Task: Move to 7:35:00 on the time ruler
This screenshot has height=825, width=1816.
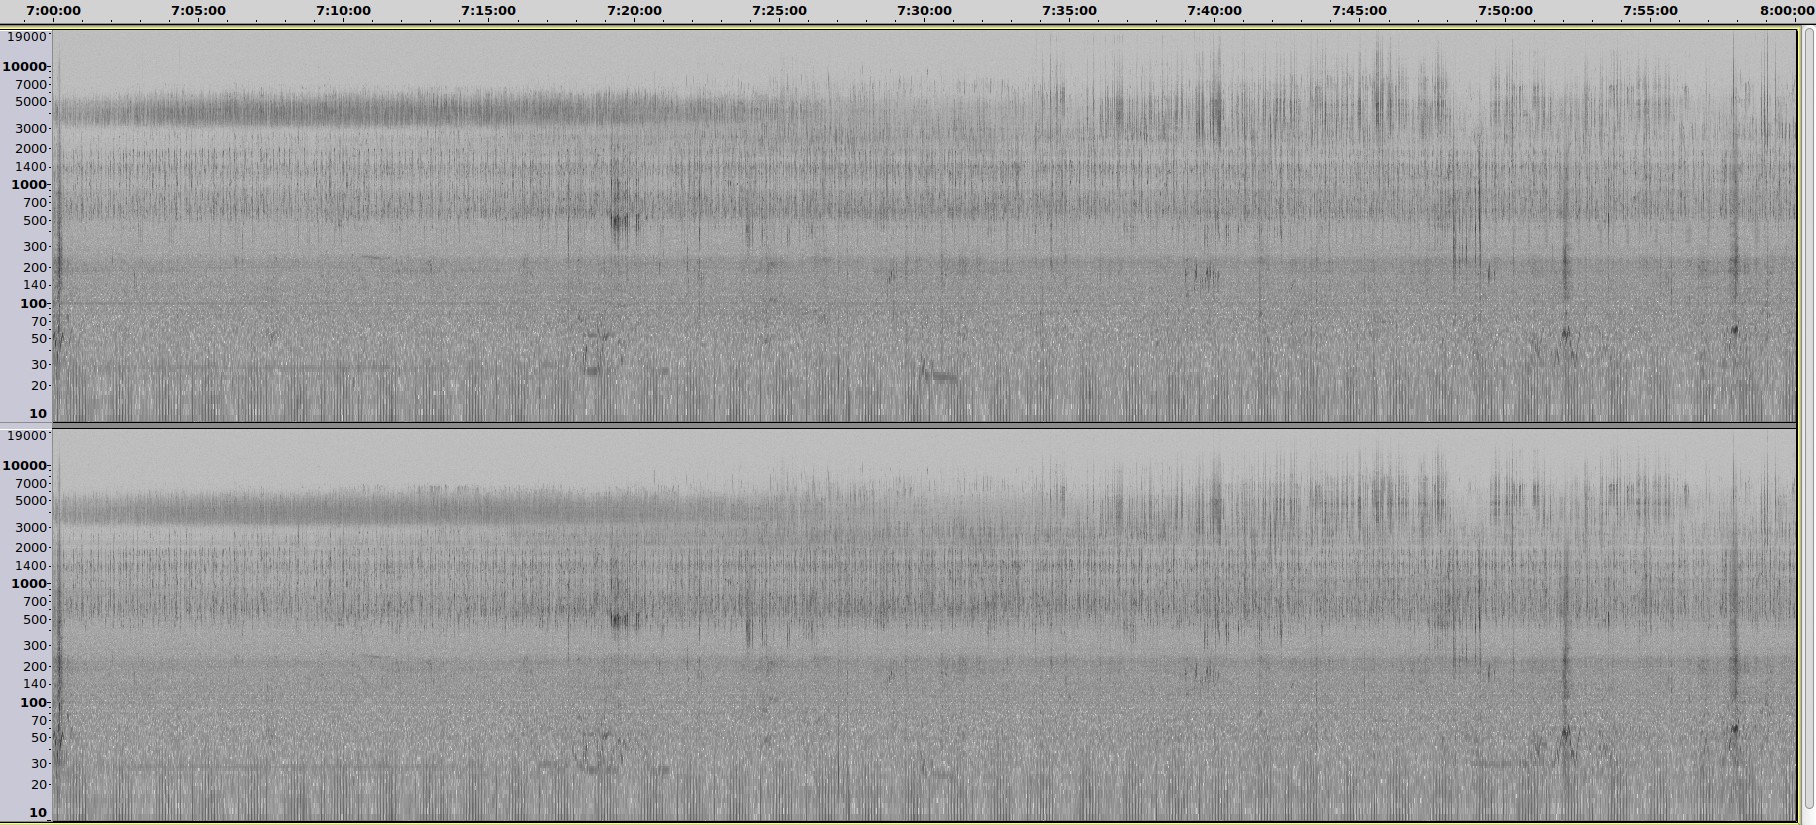Action: coord(1069,11)
